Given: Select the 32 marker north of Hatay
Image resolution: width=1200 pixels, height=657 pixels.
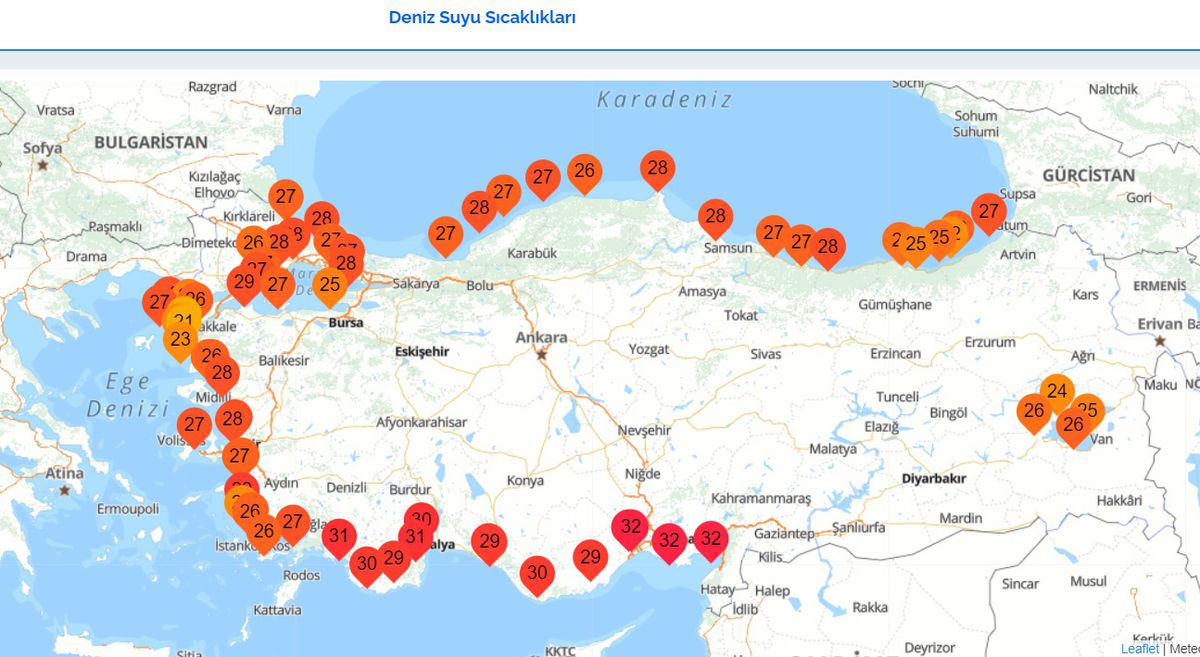Looking at the screenshot, I should click(x=711, y=540).
